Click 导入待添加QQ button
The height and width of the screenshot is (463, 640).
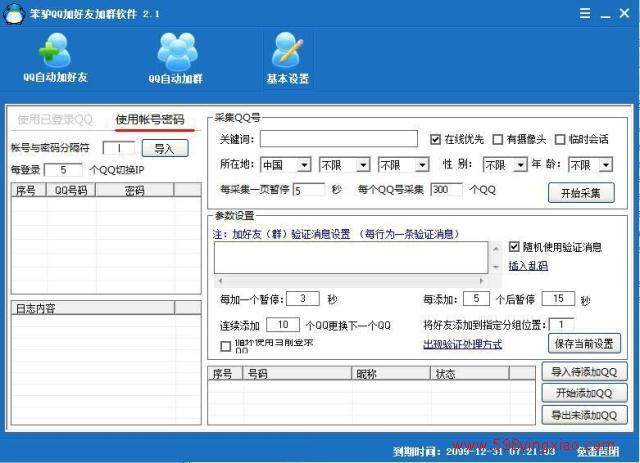coord(584,372)
